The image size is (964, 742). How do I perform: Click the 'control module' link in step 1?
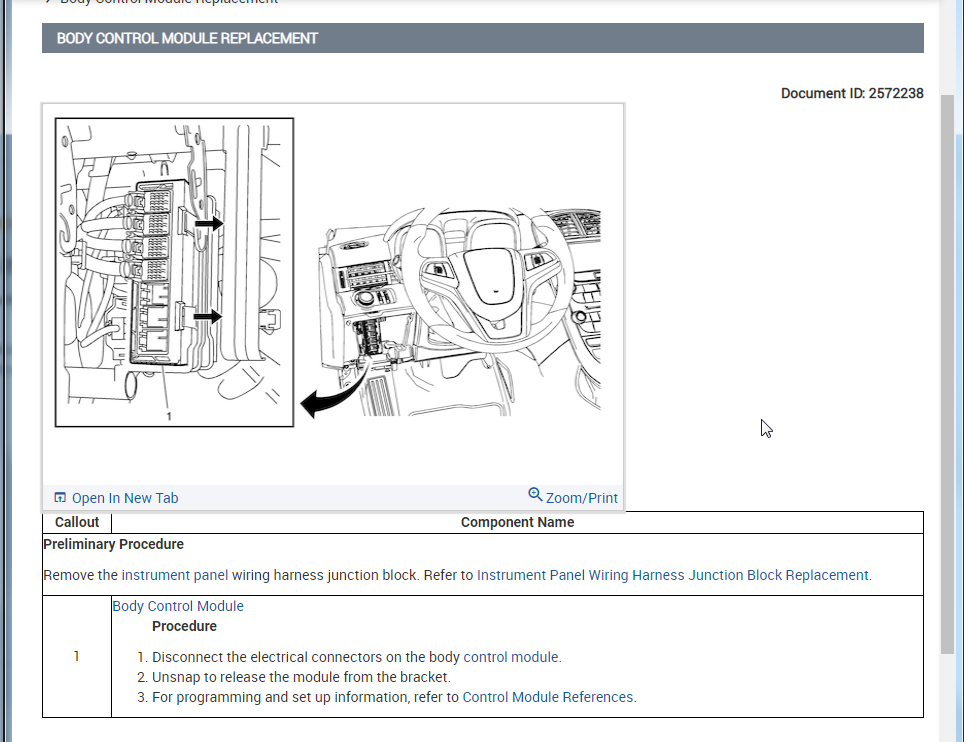click(x=511, y=657)
